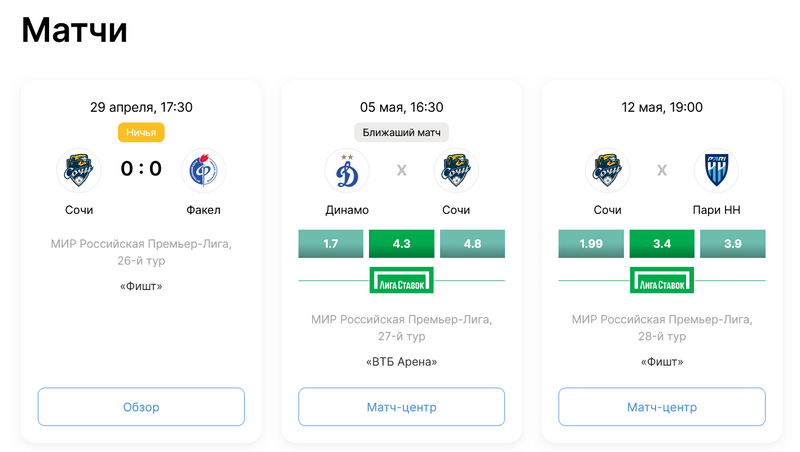This screenshot has height=452, width=800.
Task: Open Liga Stavok logo under Dynamo match
Action: (x=401, y=281)
